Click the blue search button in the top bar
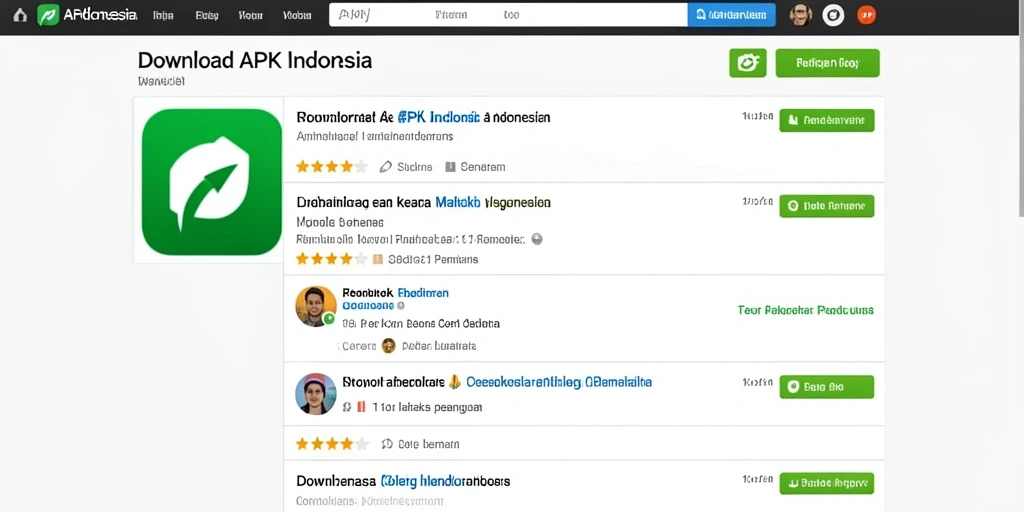This screenshot has height=512, width=1024. 731,14
